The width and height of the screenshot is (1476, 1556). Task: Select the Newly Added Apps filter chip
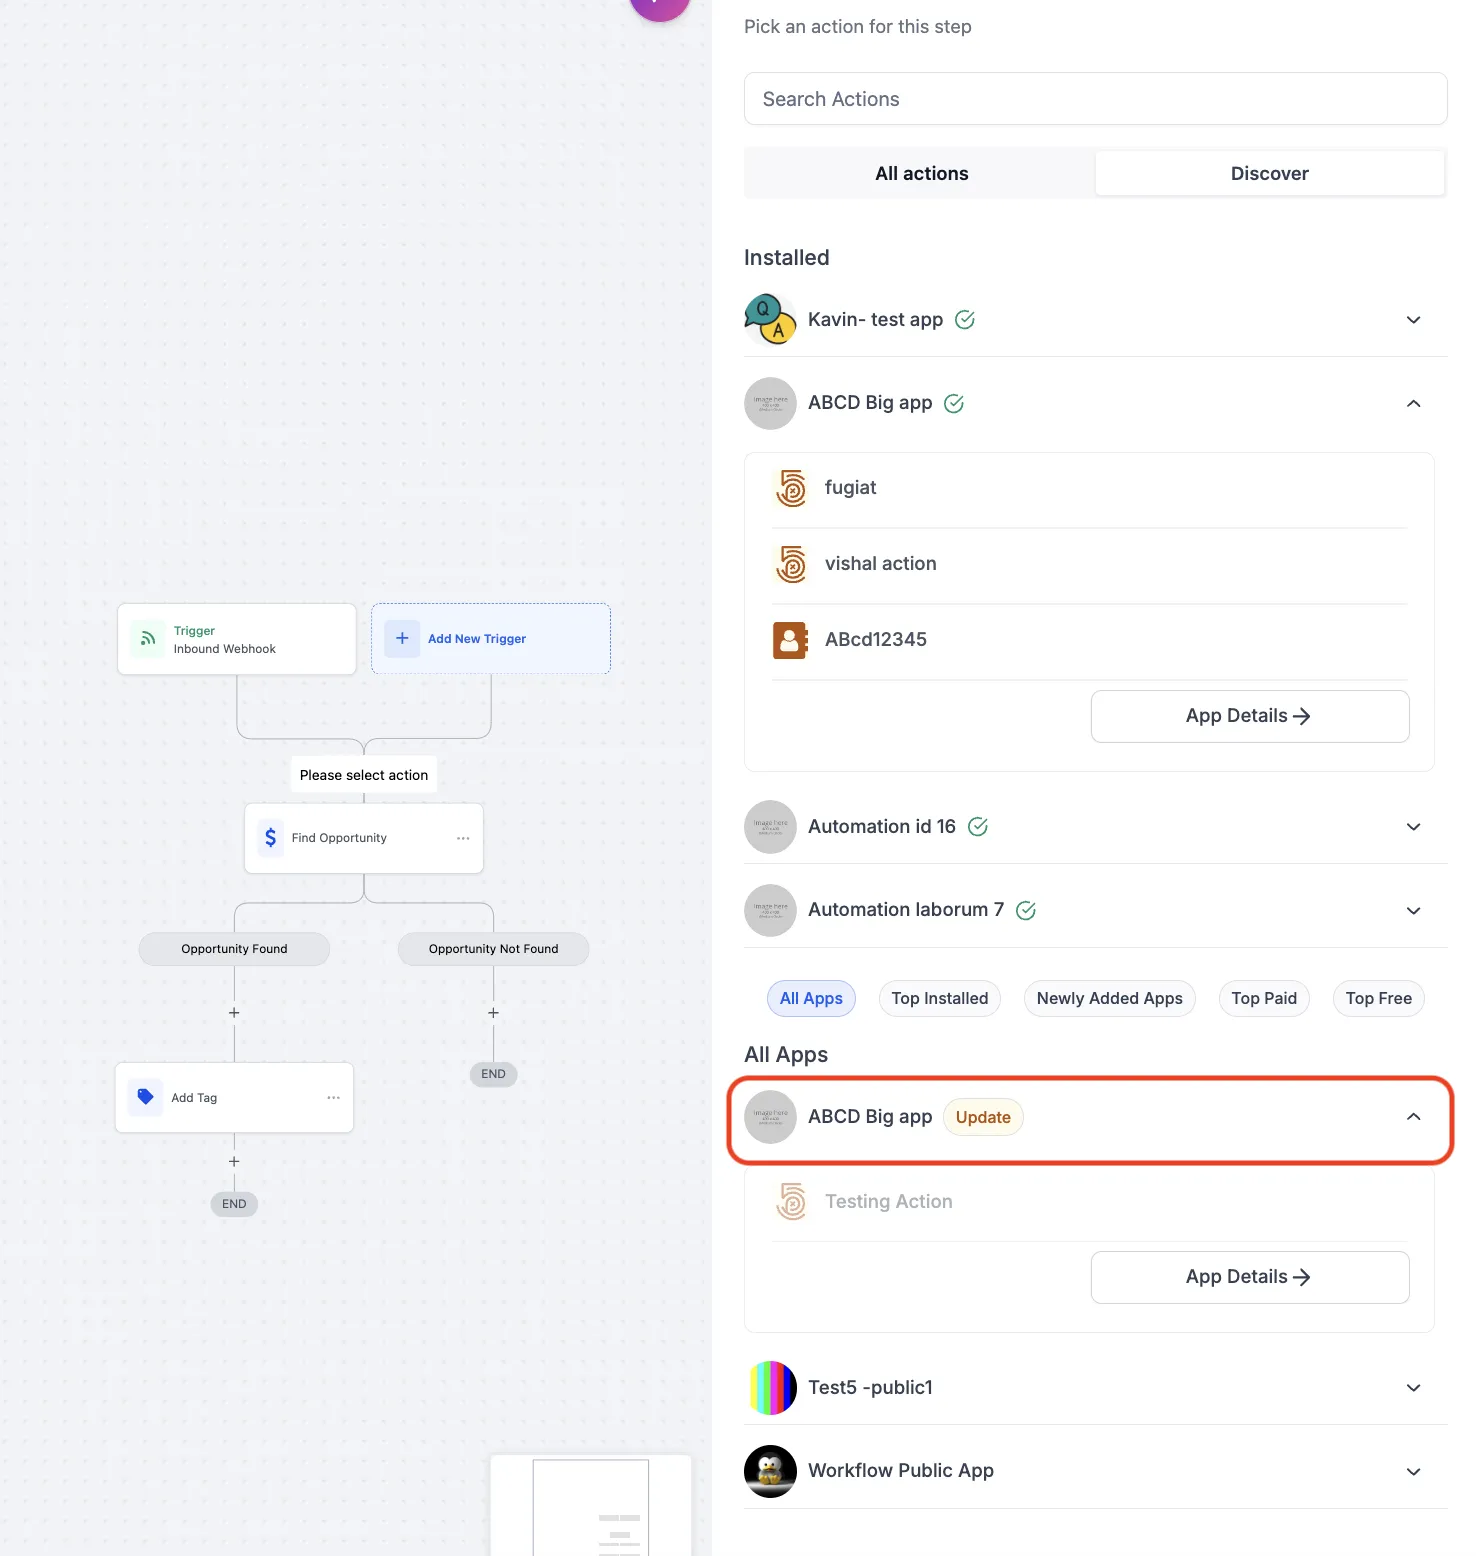1110,998
